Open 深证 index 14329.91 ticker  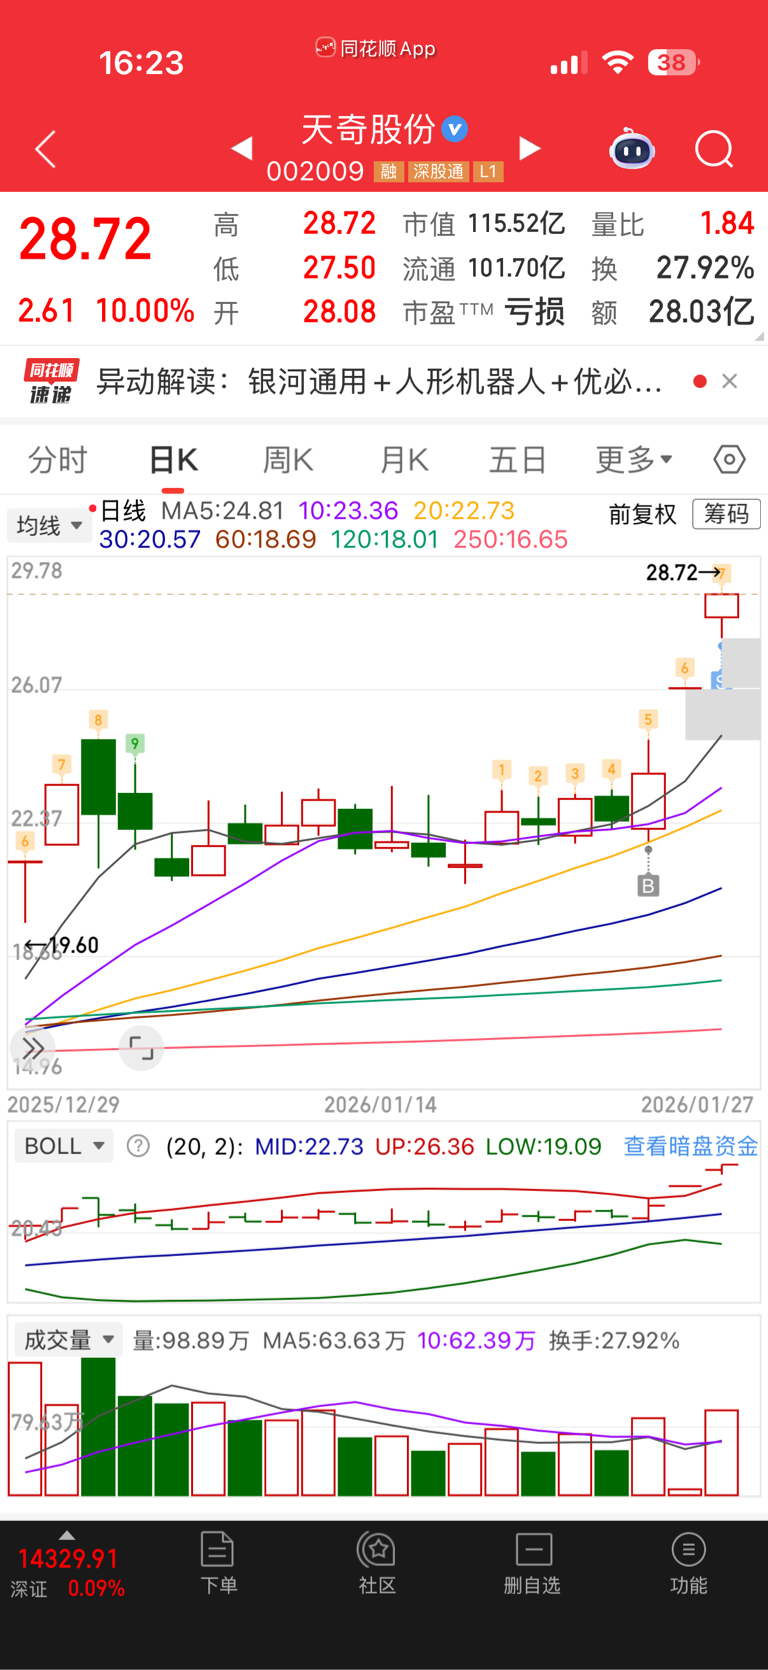point(67,1573)
